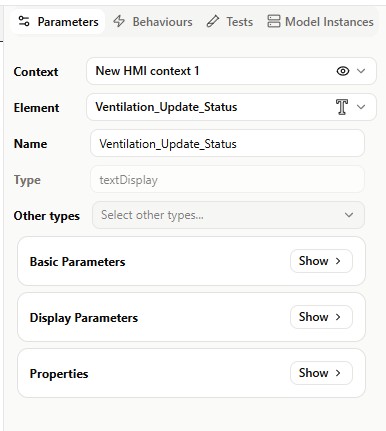Show the Display Parameters section

pos(321,317)
